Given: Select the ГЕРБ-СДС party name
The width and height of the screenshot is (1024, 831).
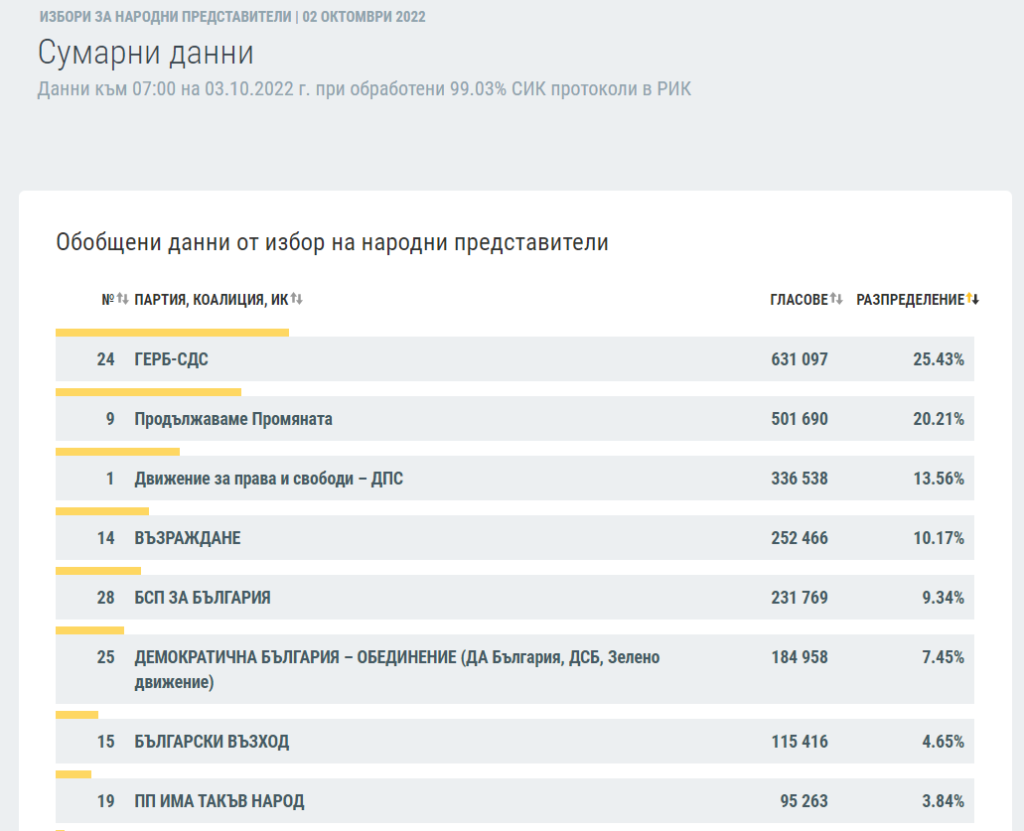Looking at the screenshot, I should [171, 359].
